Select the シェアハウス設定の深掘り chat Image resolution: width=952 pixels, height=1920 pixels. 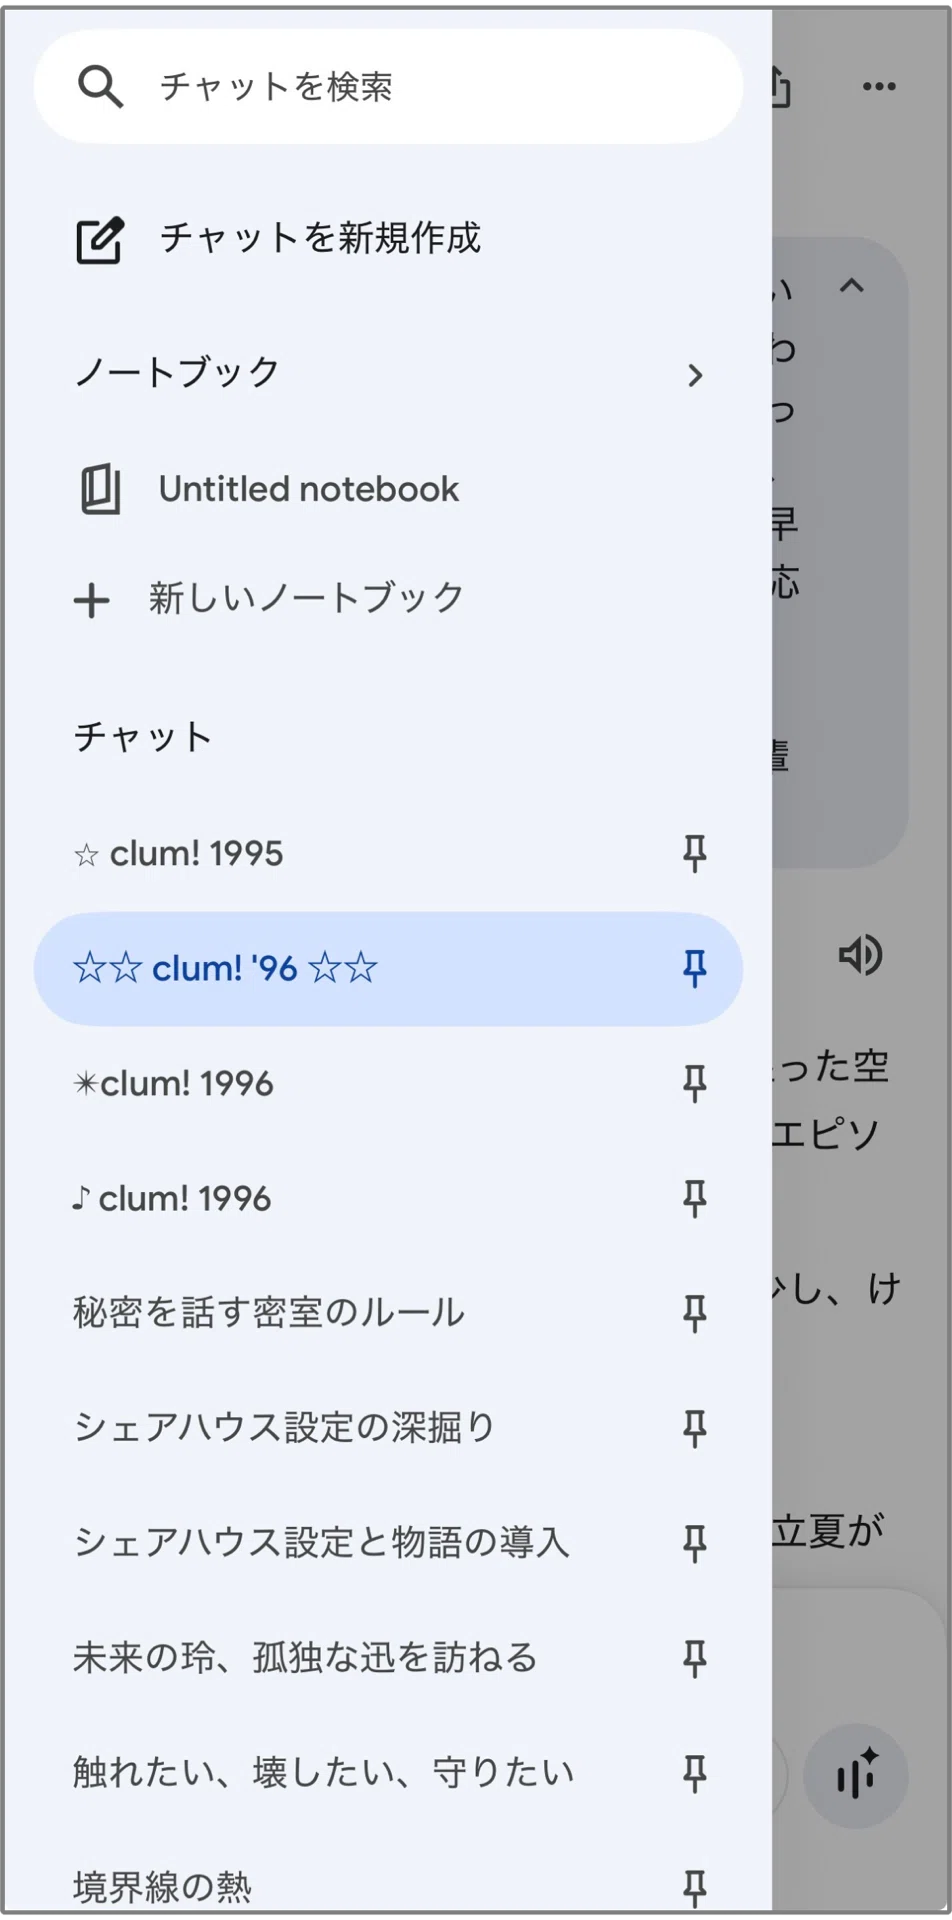285,1428
